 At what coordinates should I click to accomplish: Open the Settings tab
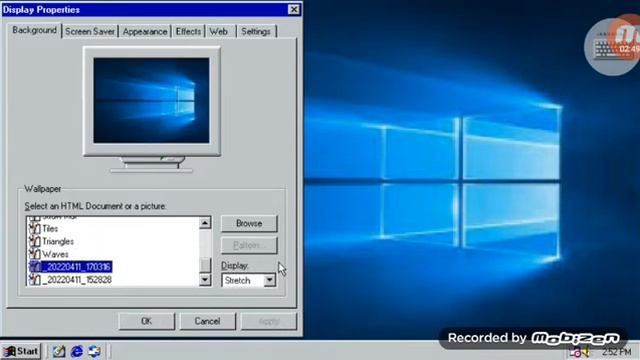pos(256,31)
